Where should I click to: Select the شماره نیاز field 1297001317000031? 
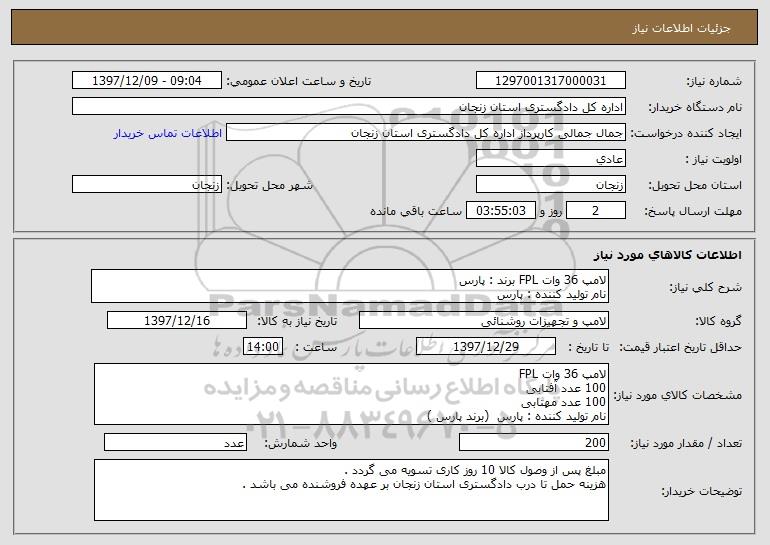coord(550,81)
